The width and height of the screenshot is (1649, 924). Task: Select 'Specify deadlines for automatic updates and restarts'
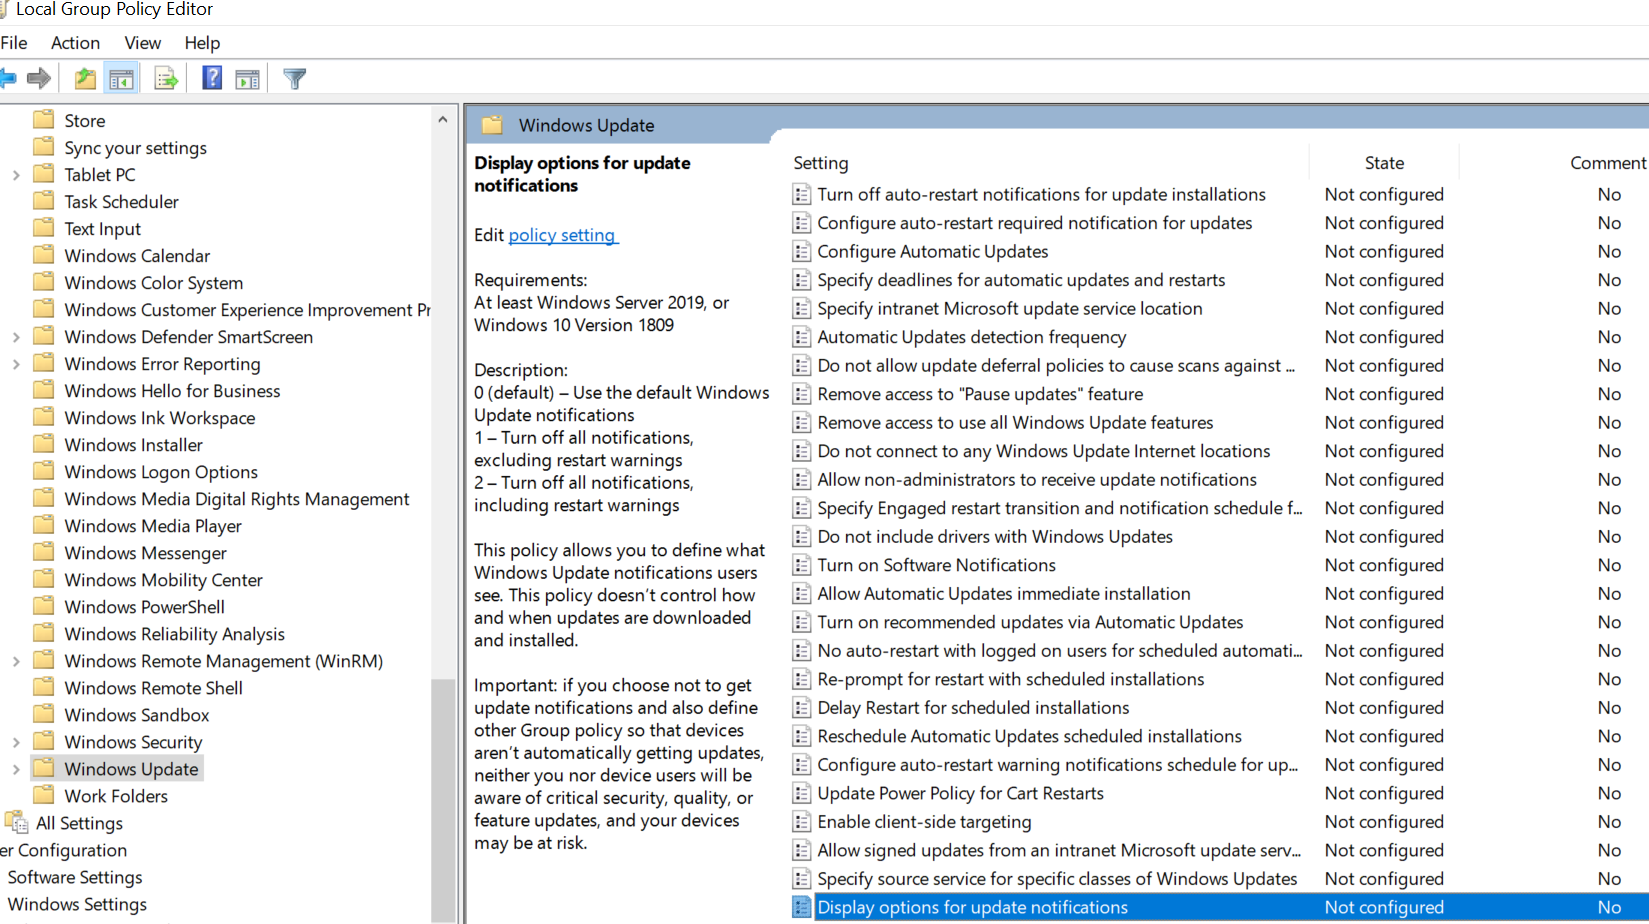1021,280
